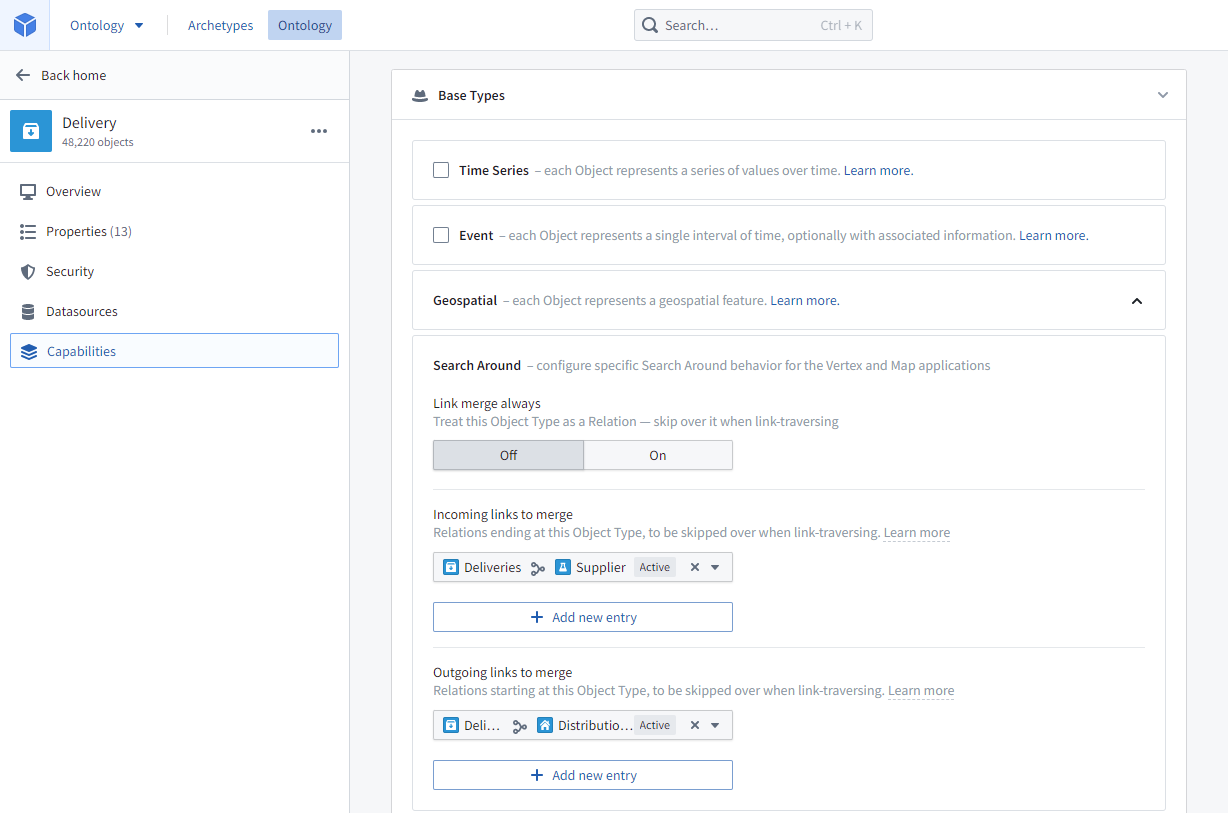Add new entry for incoming links
Image resolution: width=1228 pixels, height=813 pixels.
coord(583,617)
